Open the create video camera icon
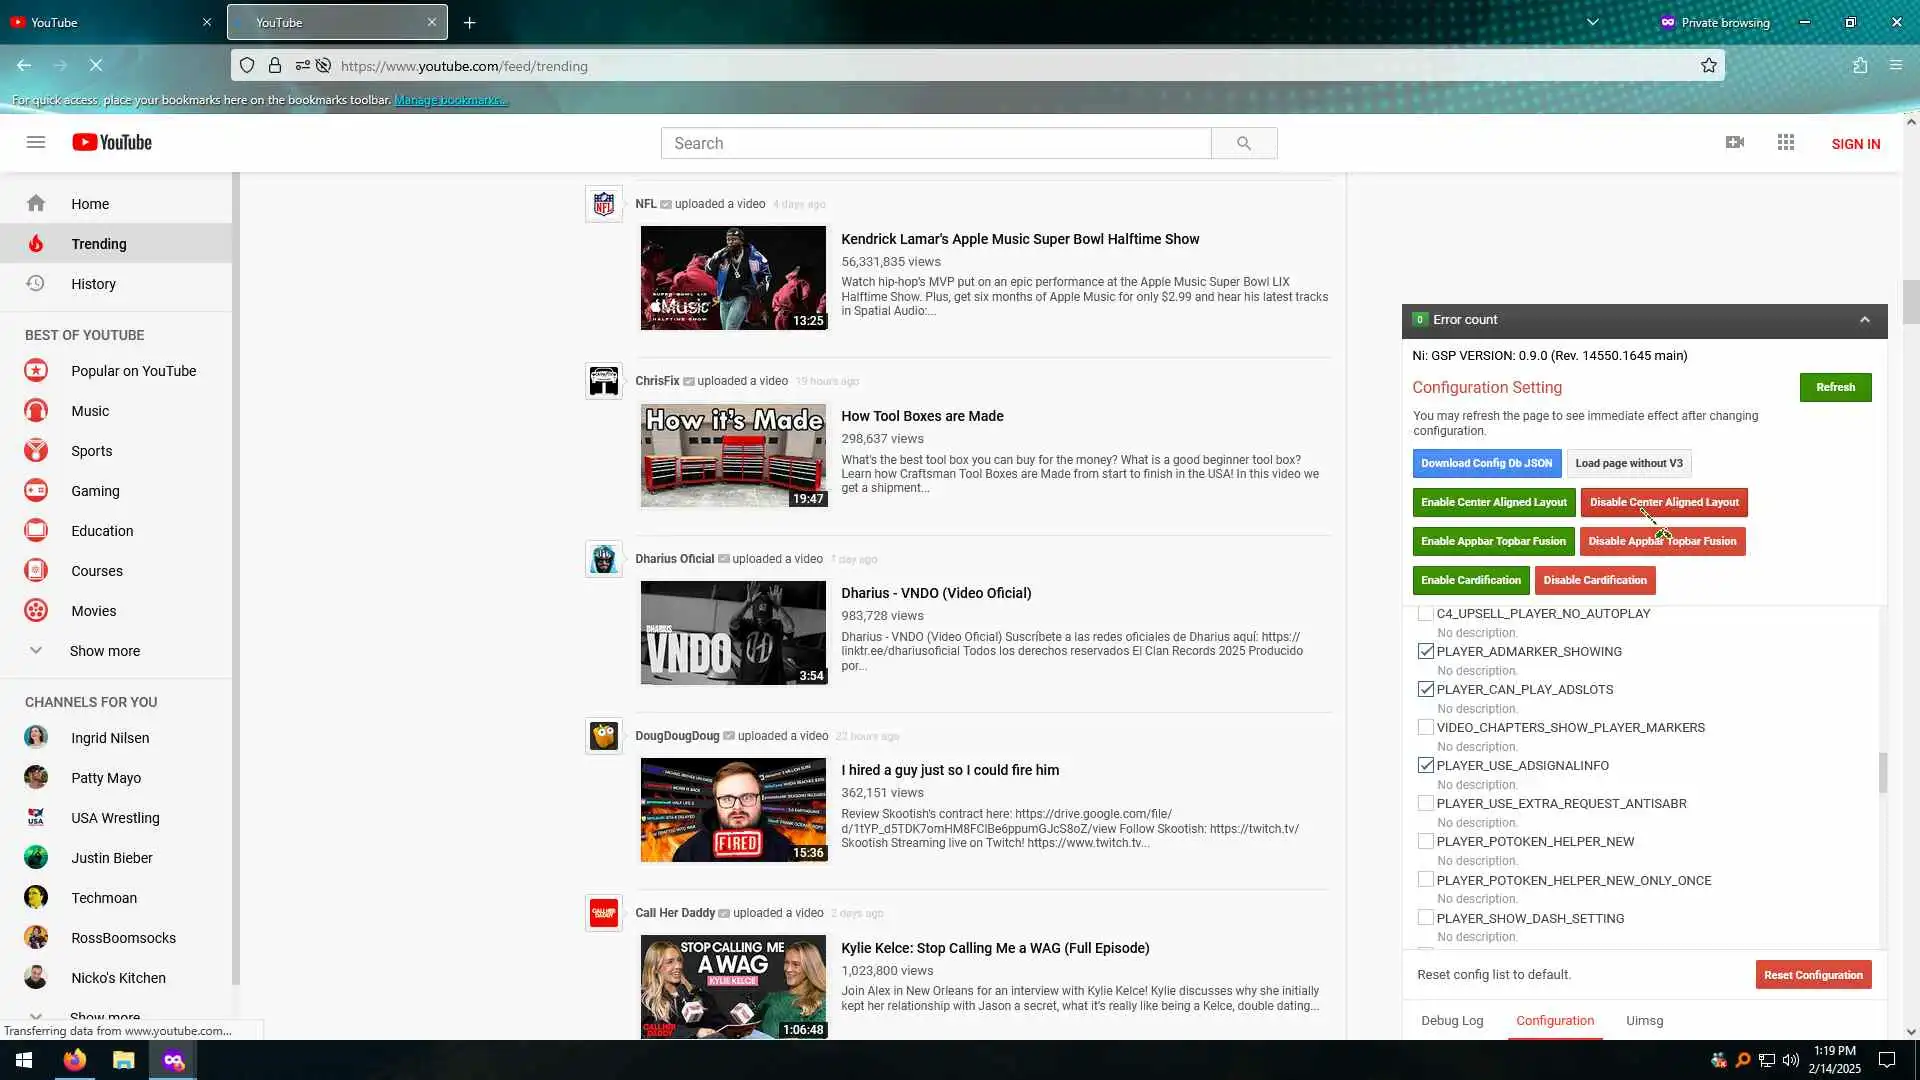This screenshot has width=1920, height=1080. click(1734, 142)
